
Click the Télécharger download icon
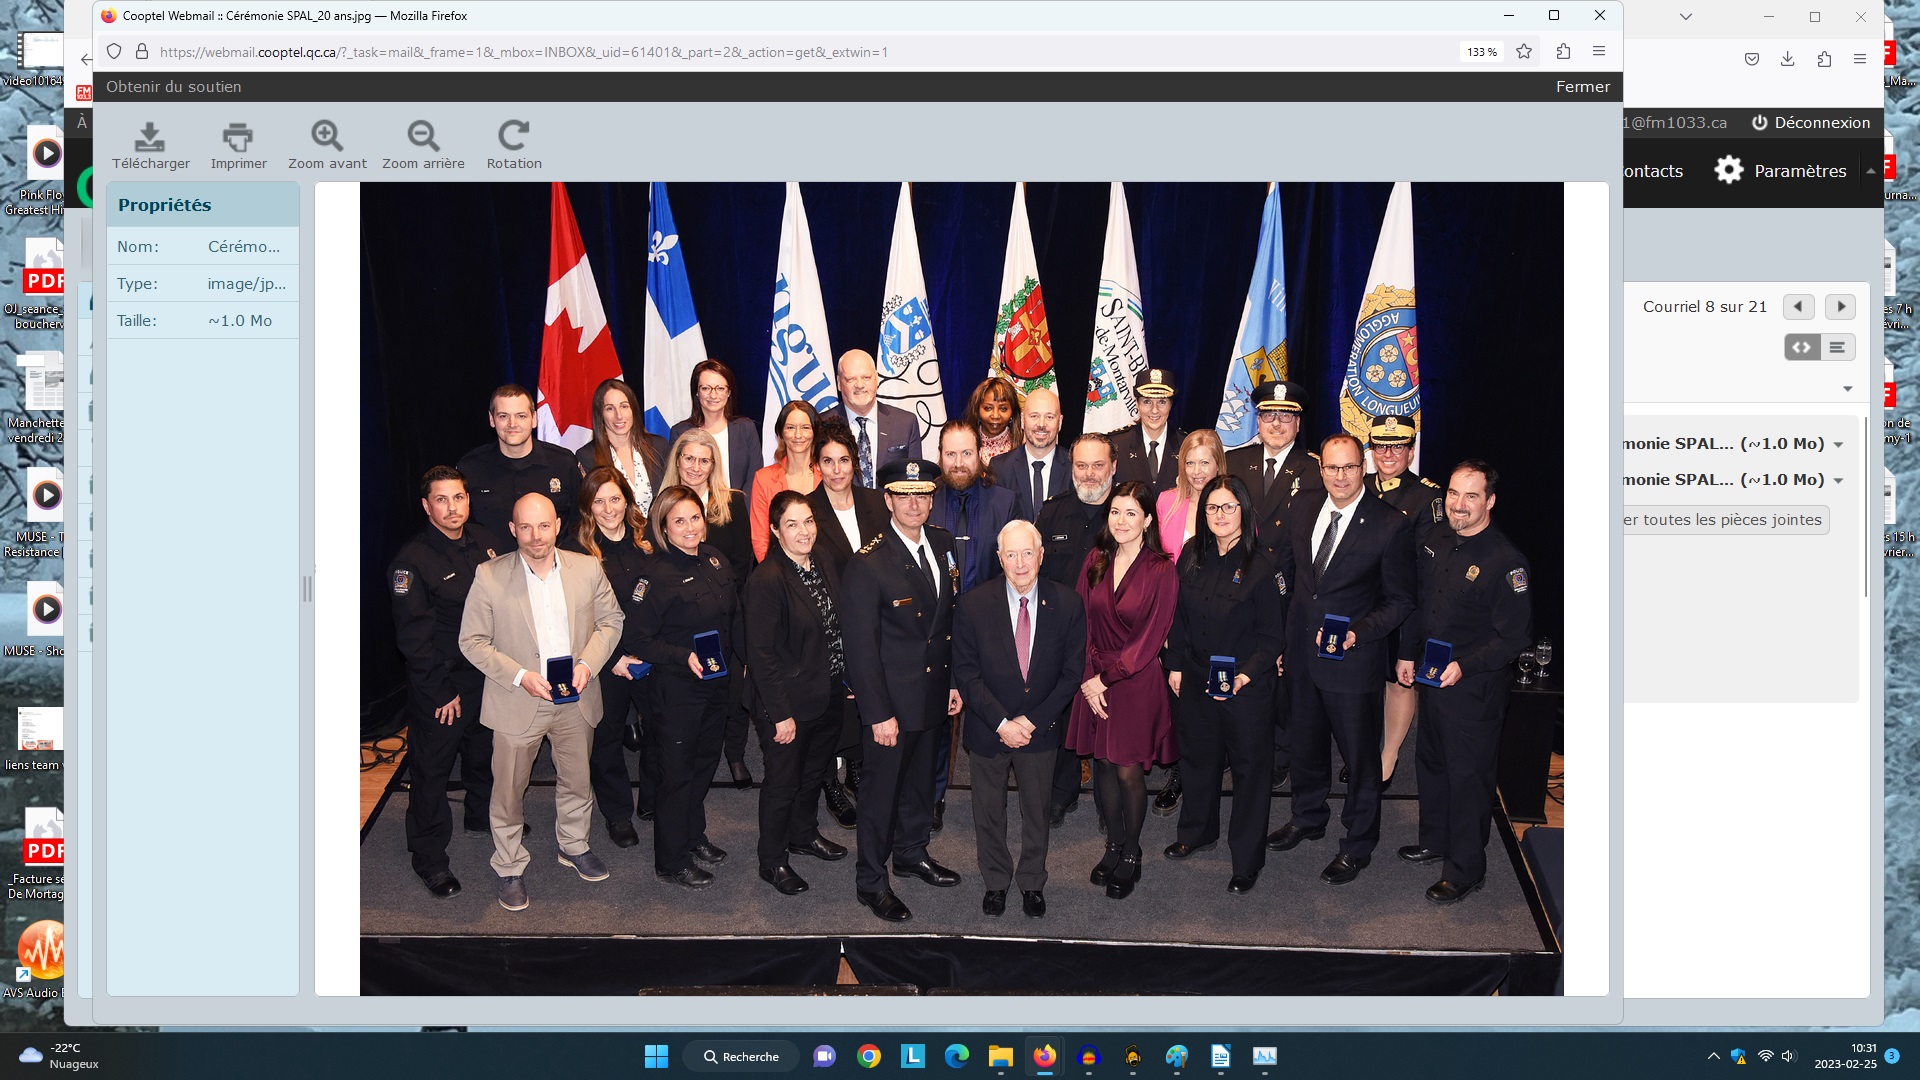click(x=150, y=136)
